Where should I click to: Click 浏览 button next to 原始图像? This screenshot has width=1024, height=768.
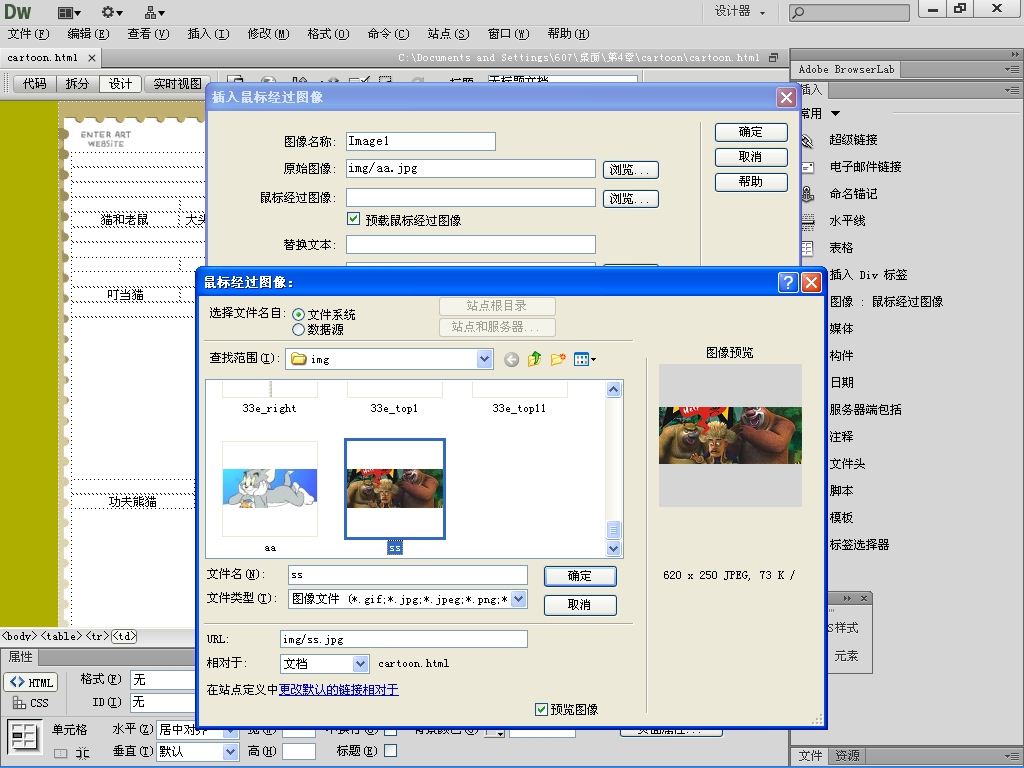click(x=630, y=170)
